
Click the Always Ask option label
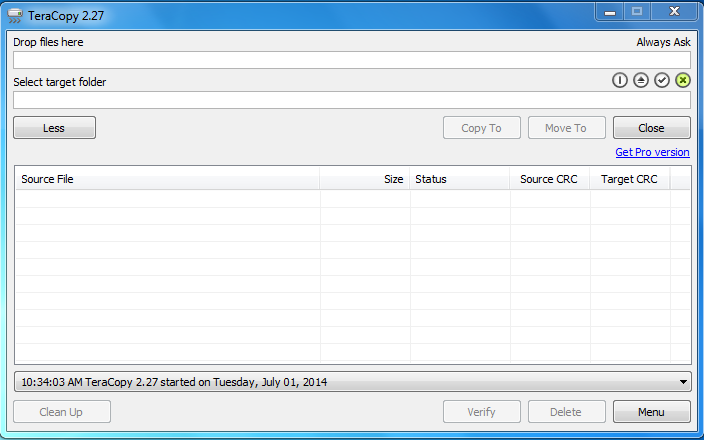(x=663, y=42)
